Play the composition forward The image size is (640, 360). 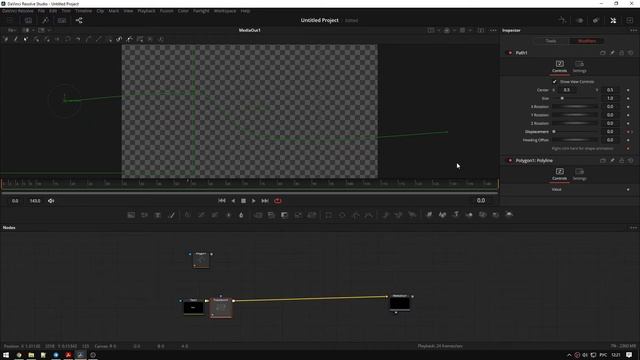click(253, 201)
